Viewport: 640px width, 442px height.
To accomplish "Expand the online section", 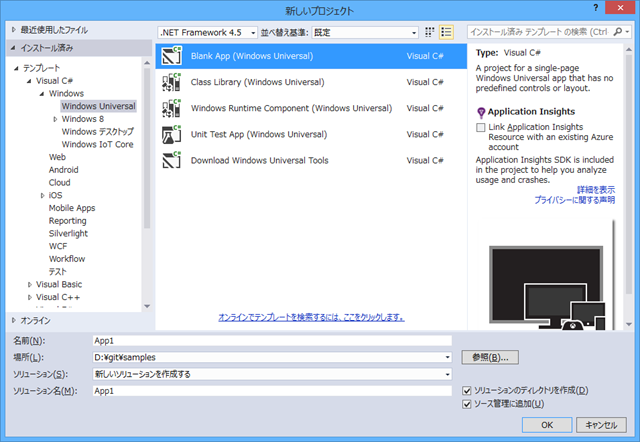I will coord(13,320).
